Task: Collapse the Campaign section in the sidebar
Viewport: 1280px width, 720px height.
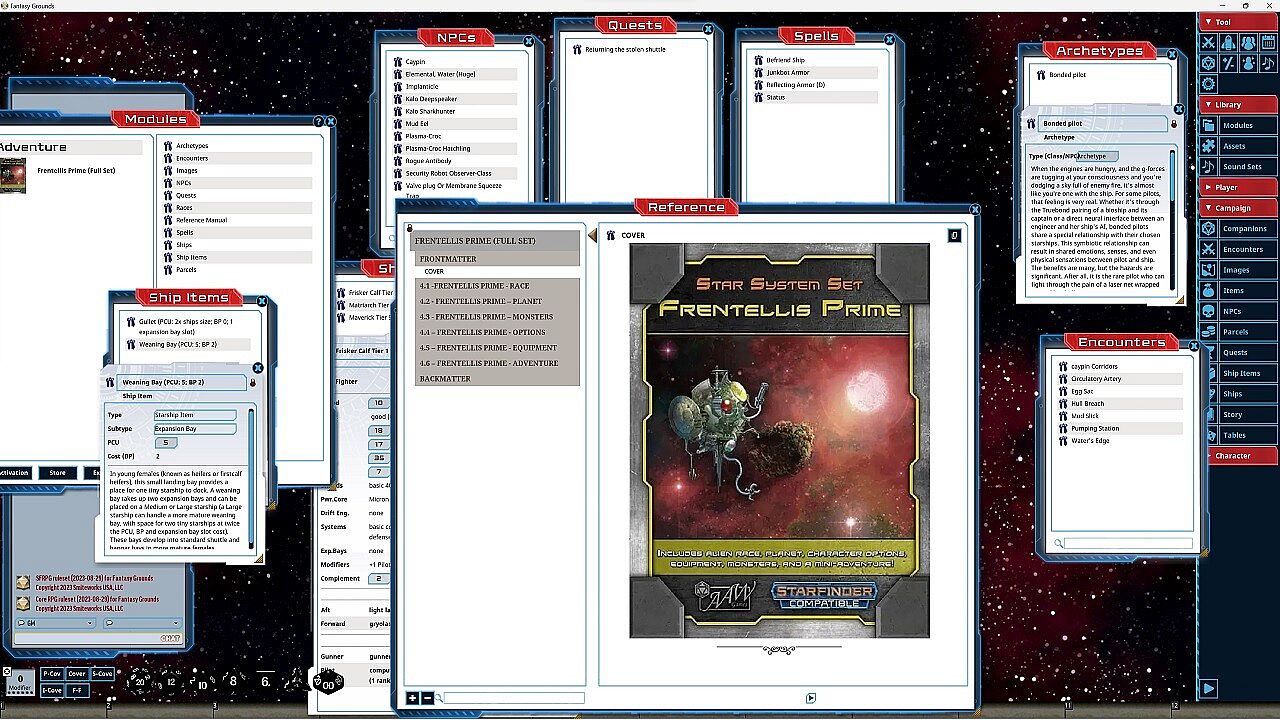Action: pyautogui.click(x=1238, y=208)
